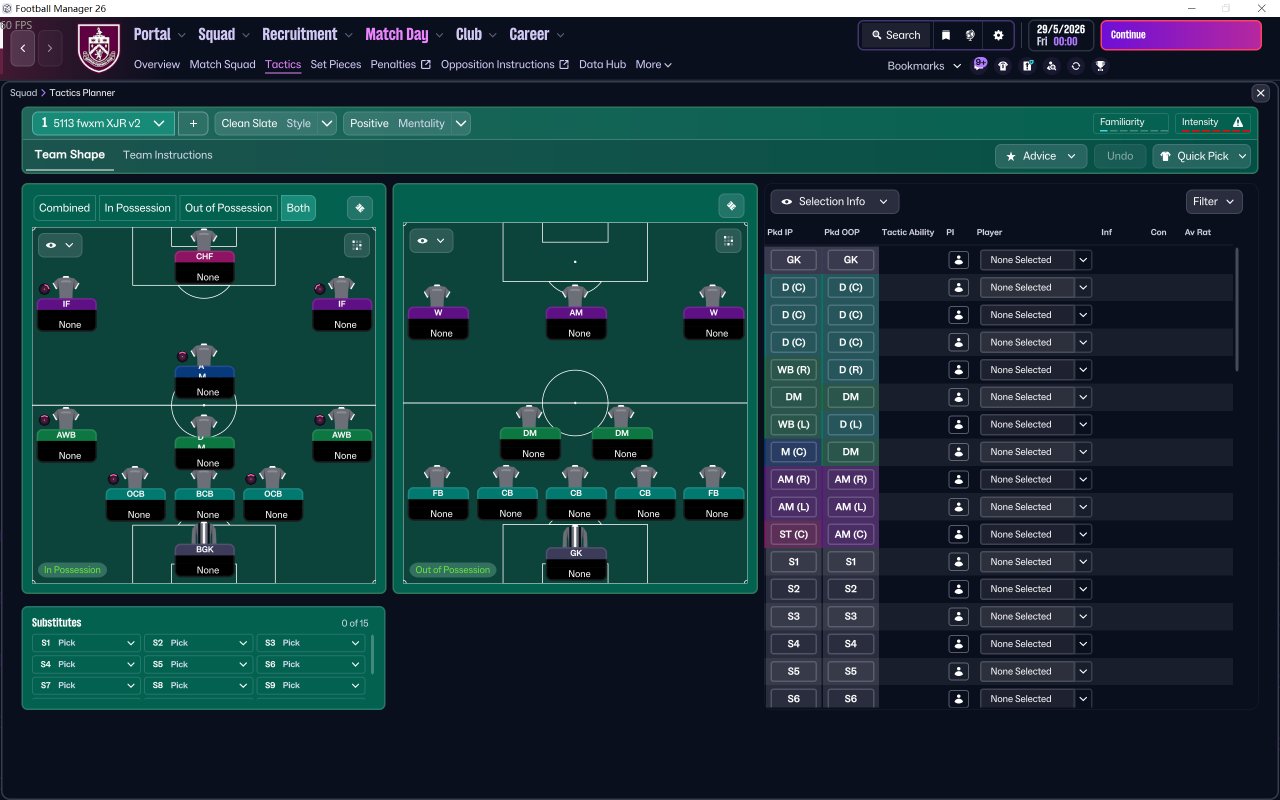Click the Search button
Image resolution: width=1280 pixels, height=800 pixels.
click(895, 35)
